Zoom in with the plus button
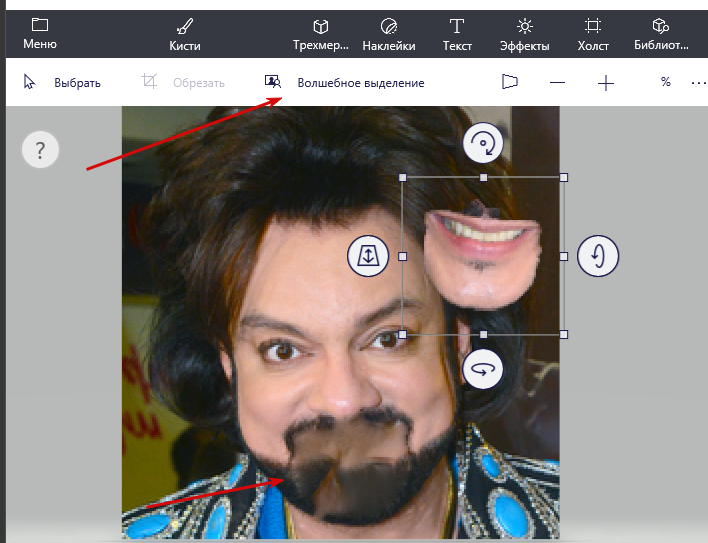The width and height of the screenshot is (708, 543). coord(606,83)
